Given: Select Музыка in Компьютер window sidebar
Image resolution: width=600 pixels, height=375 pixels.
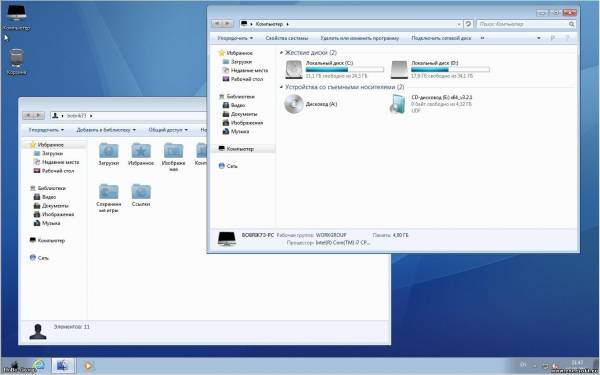Looking at the screenshot, I should pyautogui.click(x=240, y=132).
